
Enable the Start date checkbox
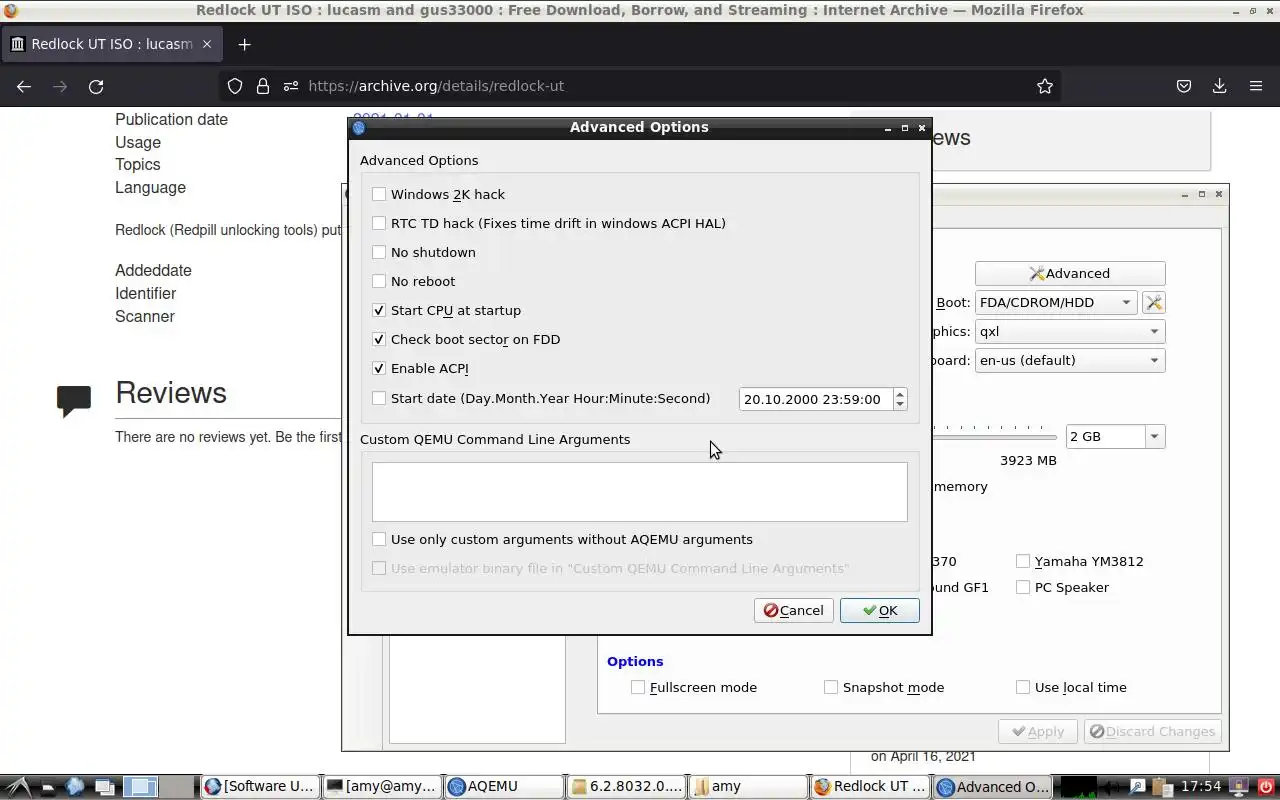pos(379,398)
